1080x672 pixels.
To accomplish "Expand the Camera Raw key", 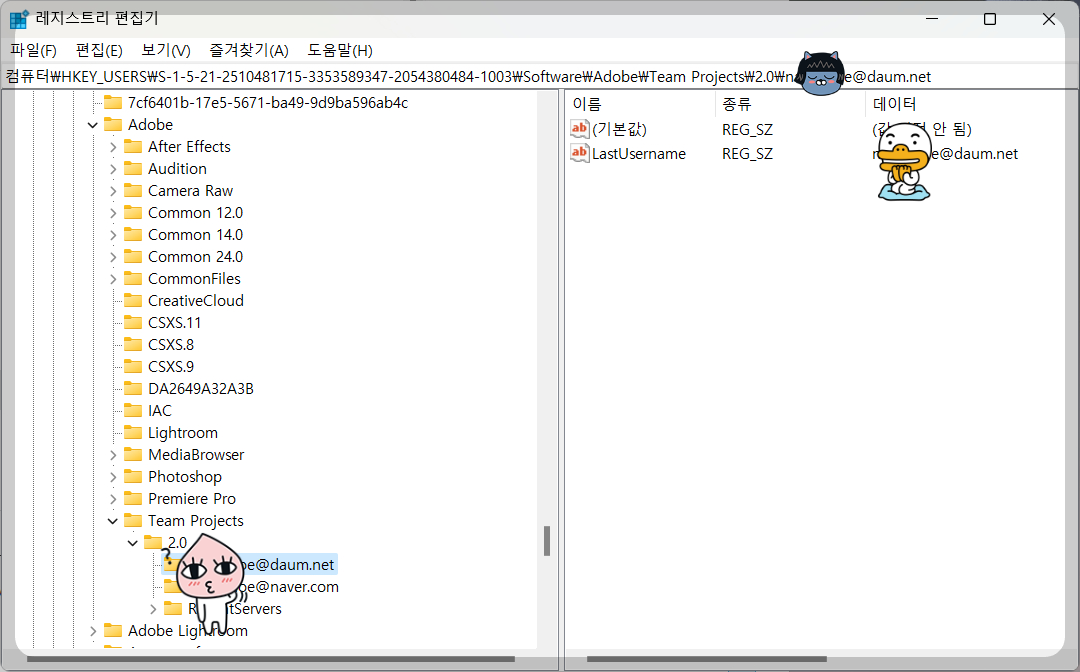I will [x=113, y=191].
